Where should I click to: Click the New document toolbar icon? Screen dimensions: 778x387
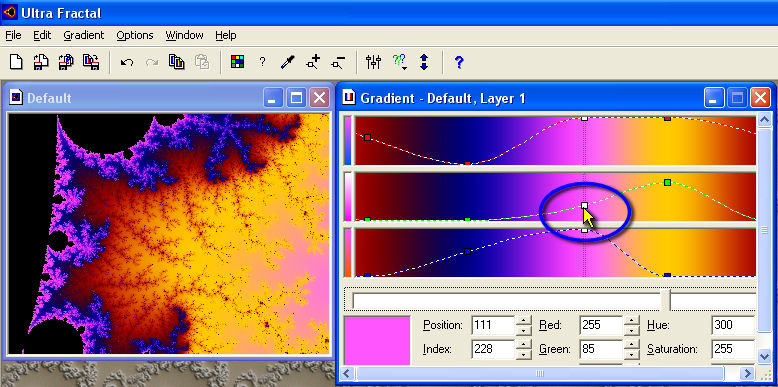(x=16, y=62)
